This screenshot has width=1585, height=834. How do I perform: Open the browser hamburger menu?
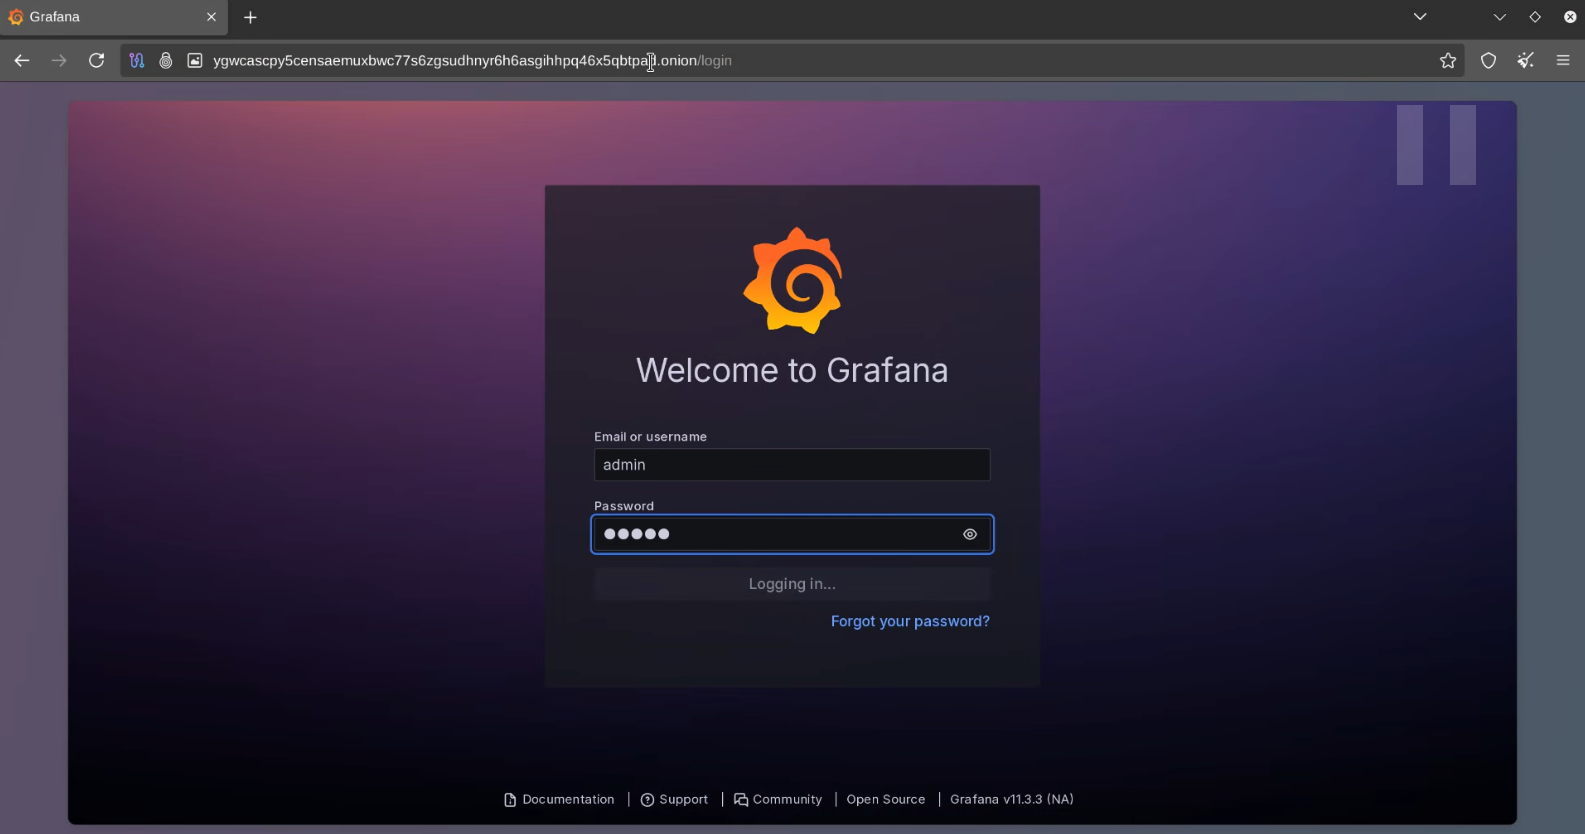tap(1564, 61)
